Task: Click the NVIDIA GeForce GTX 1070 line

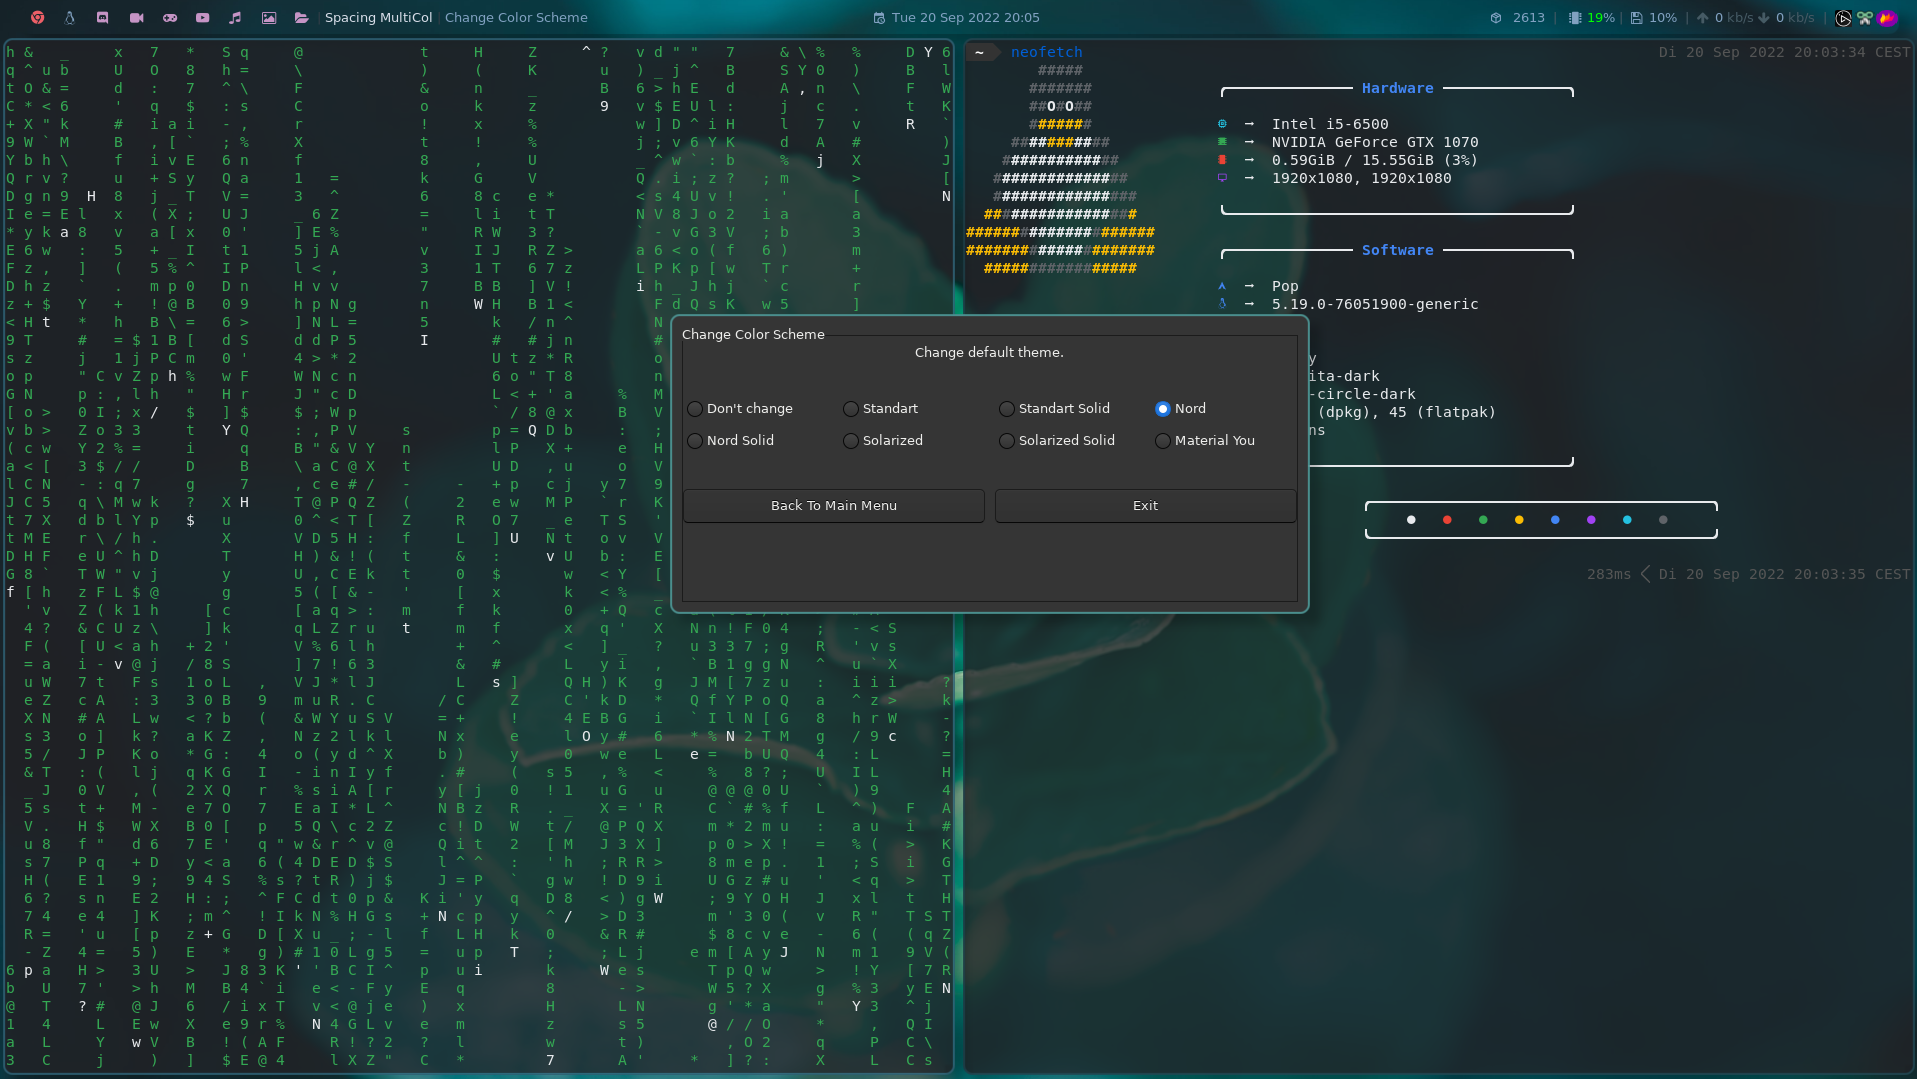Action: pos(1375,142)
